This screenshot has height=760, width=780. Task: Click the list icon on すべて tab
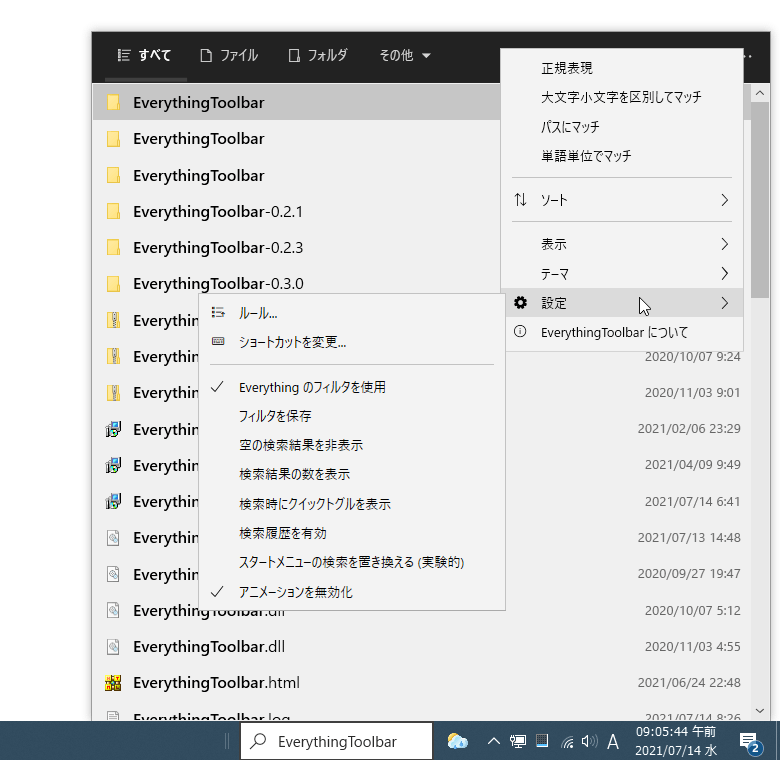pyautogui.click(x=123, y=55)
